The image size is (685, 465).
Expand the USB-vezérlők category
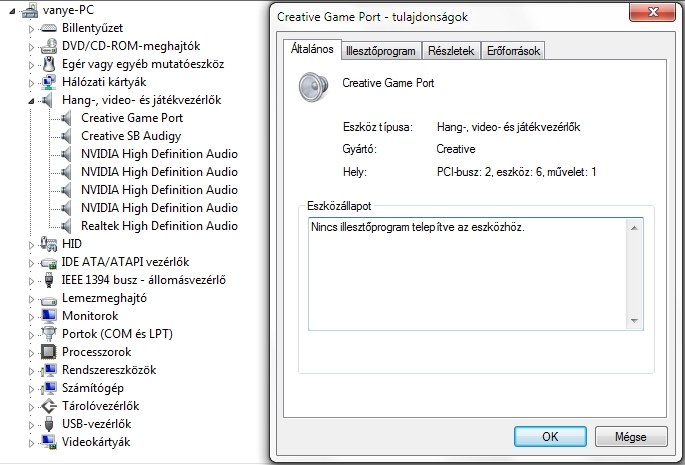pos(31,425)
